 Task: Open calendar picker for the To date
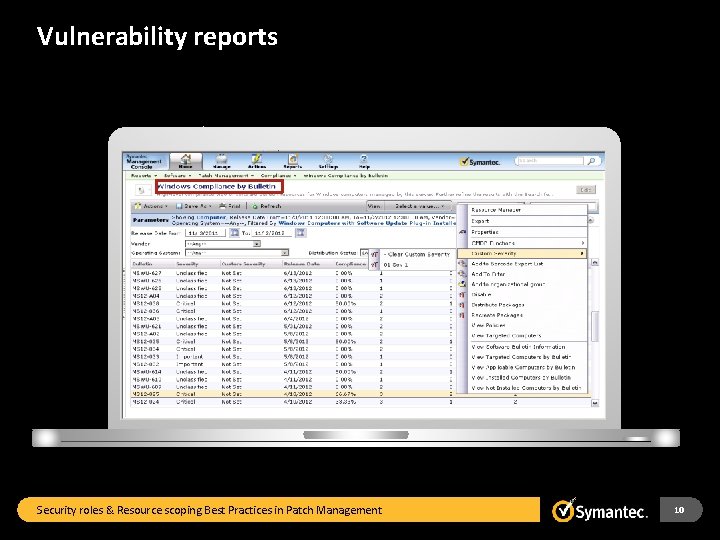[x=301, y=233]
